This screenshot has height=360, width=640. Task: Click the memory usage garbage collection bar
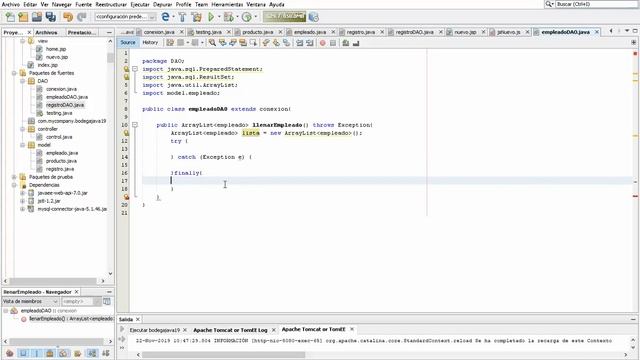pyautogui.click(x=284, y=17)
